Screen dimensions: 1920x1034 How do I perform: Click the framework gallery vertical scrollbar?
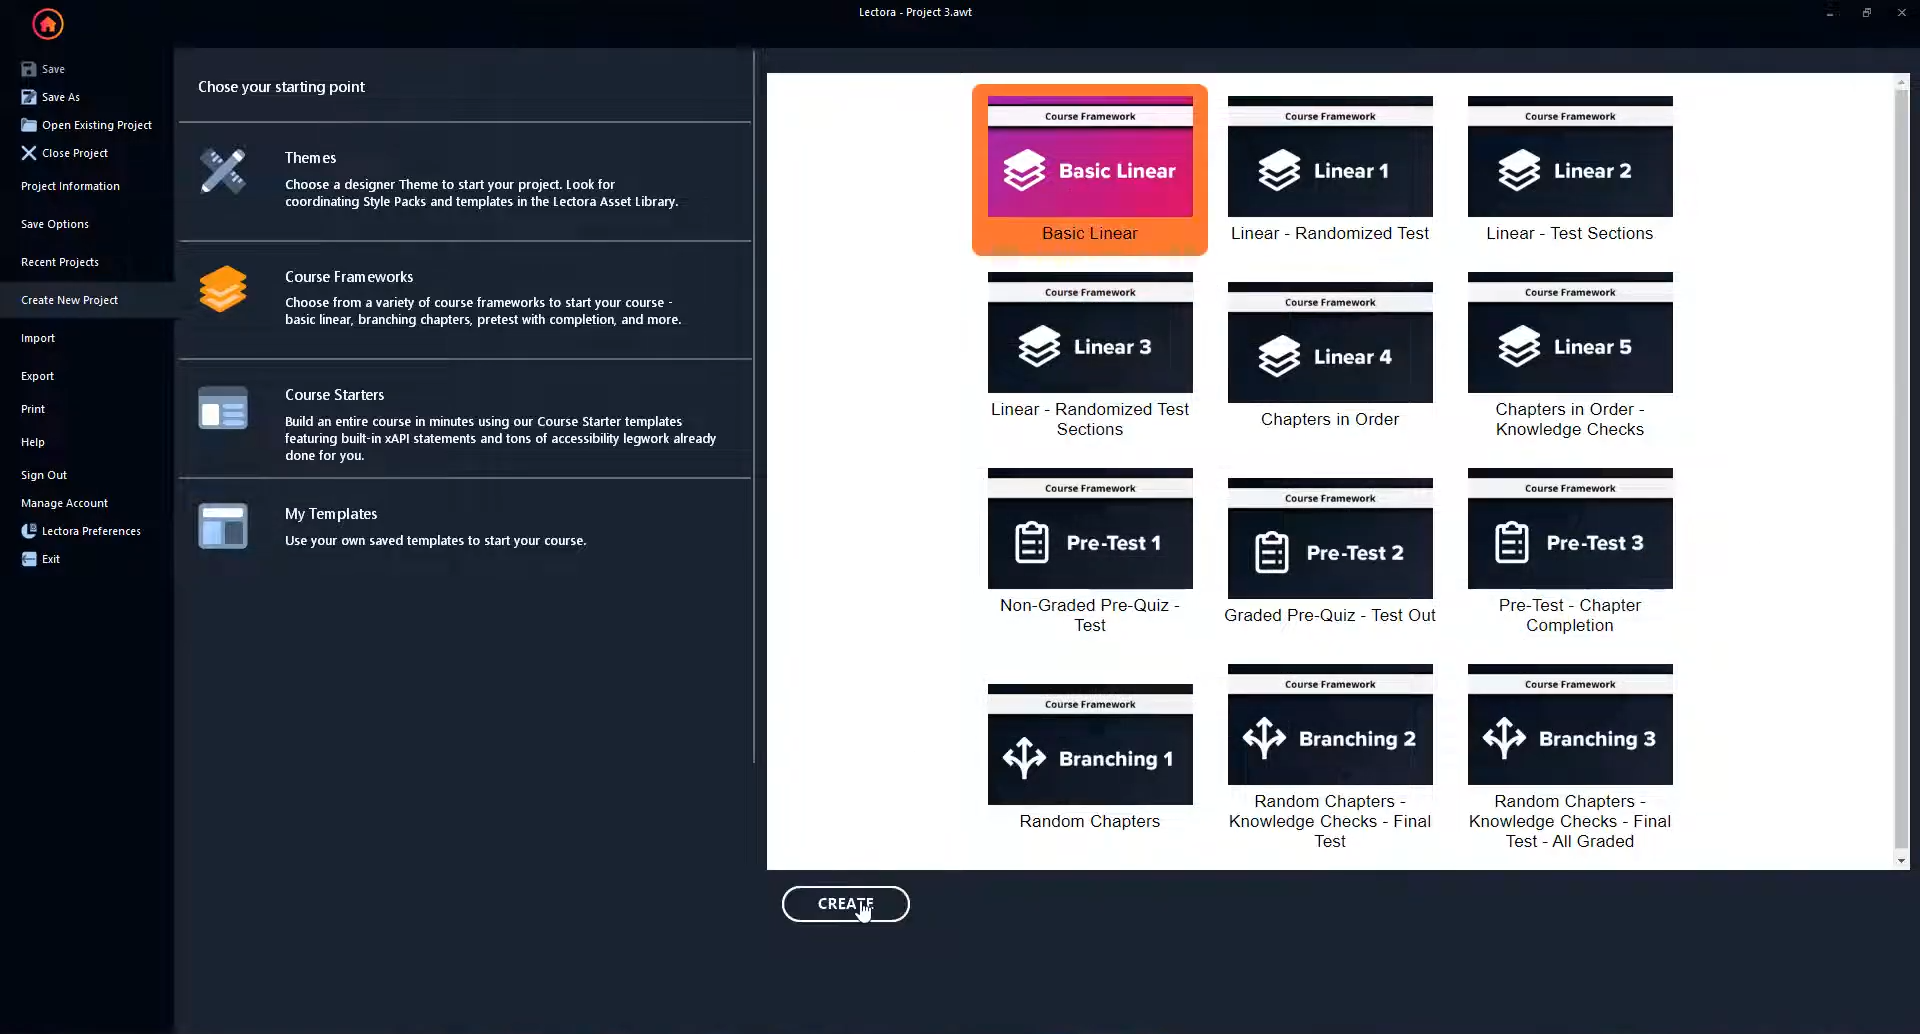(x=1901, y=470)
